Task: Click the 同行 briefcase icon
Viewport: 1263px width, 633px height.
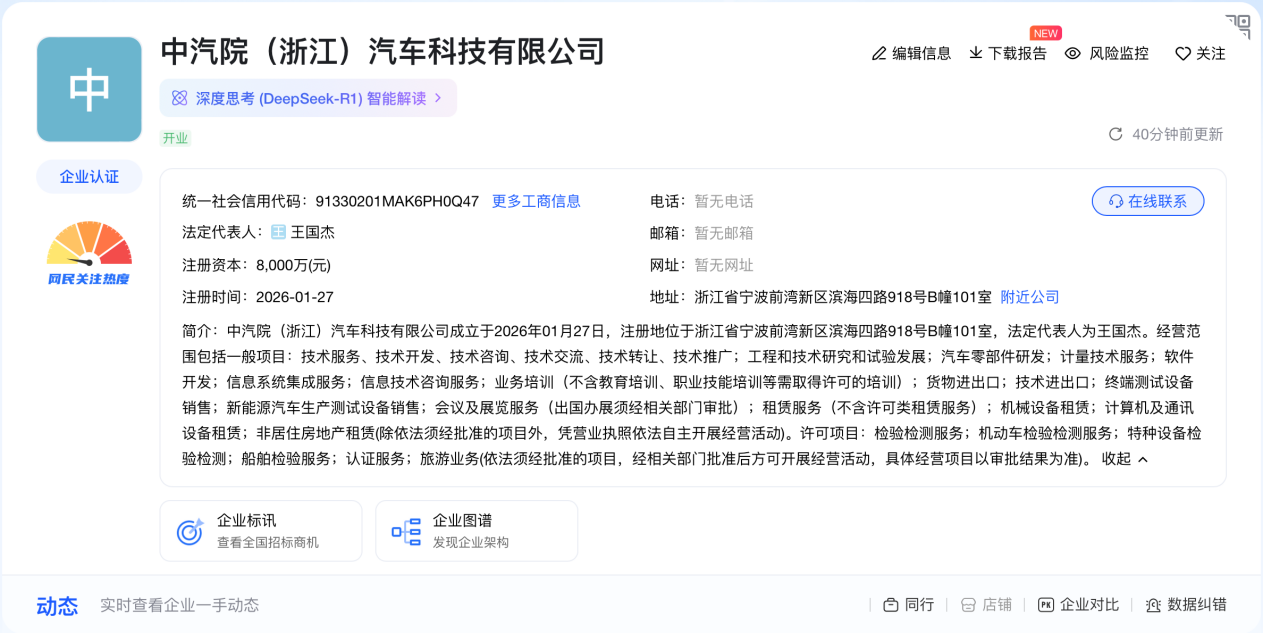Action: pos(890,605)
